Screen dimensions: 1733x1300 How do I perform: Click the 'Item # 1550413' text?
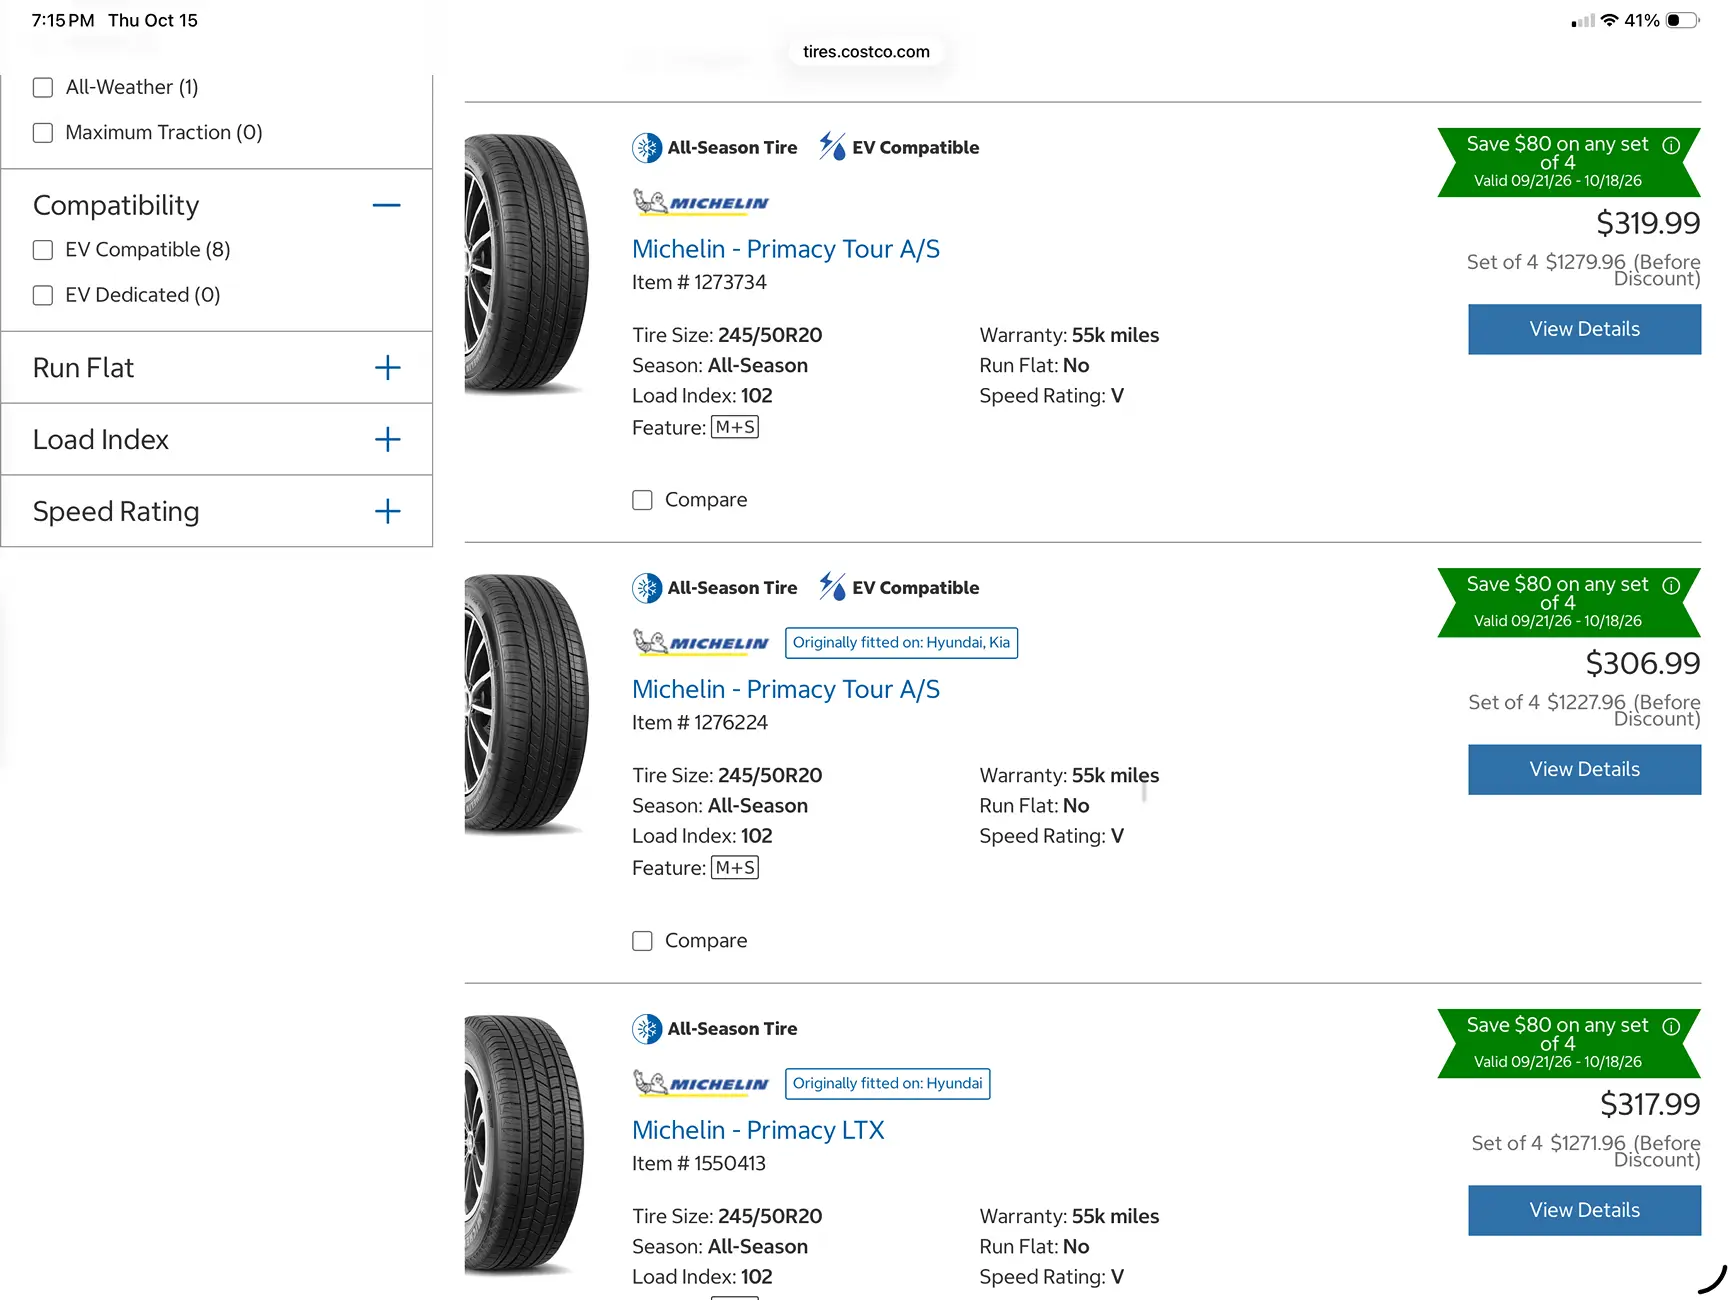pyautogui.click(x=699, y=1163)
